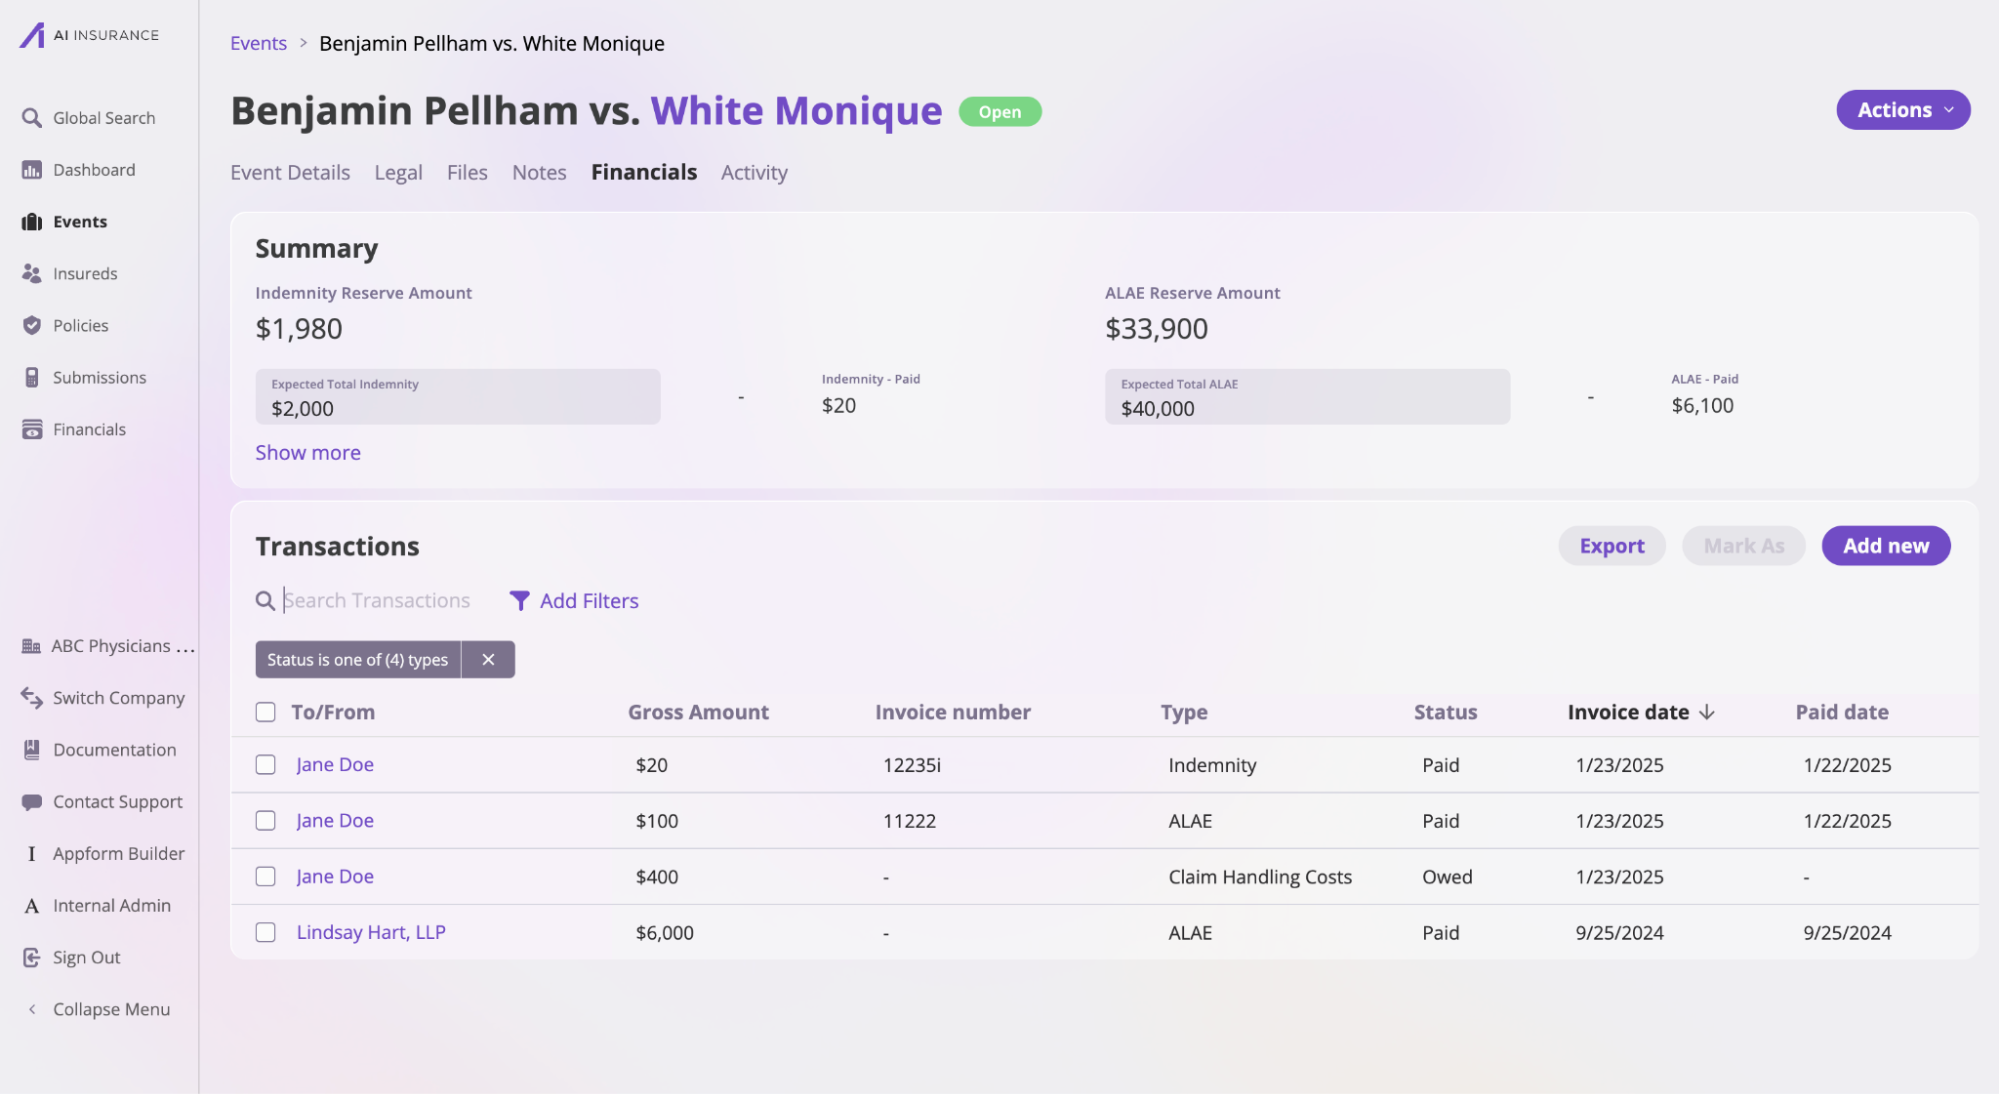The width and height of the screenshot is (1999, 1095).
Task: Open the Mark As dropdown
Action: 1744,546
